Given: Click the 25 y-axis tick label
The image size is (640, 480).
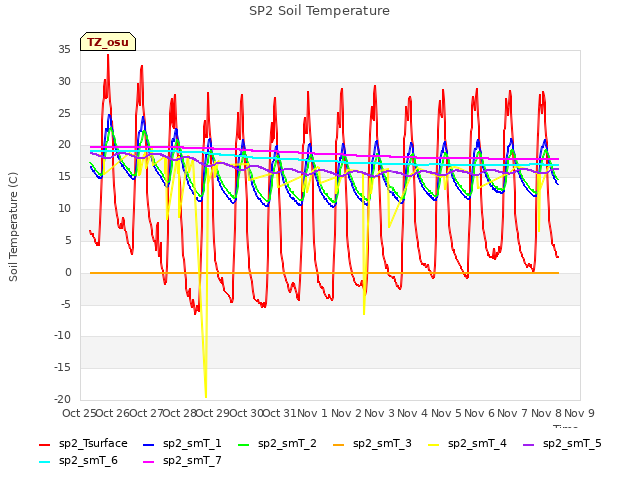Looking at the screenshot, I should 64,113.
